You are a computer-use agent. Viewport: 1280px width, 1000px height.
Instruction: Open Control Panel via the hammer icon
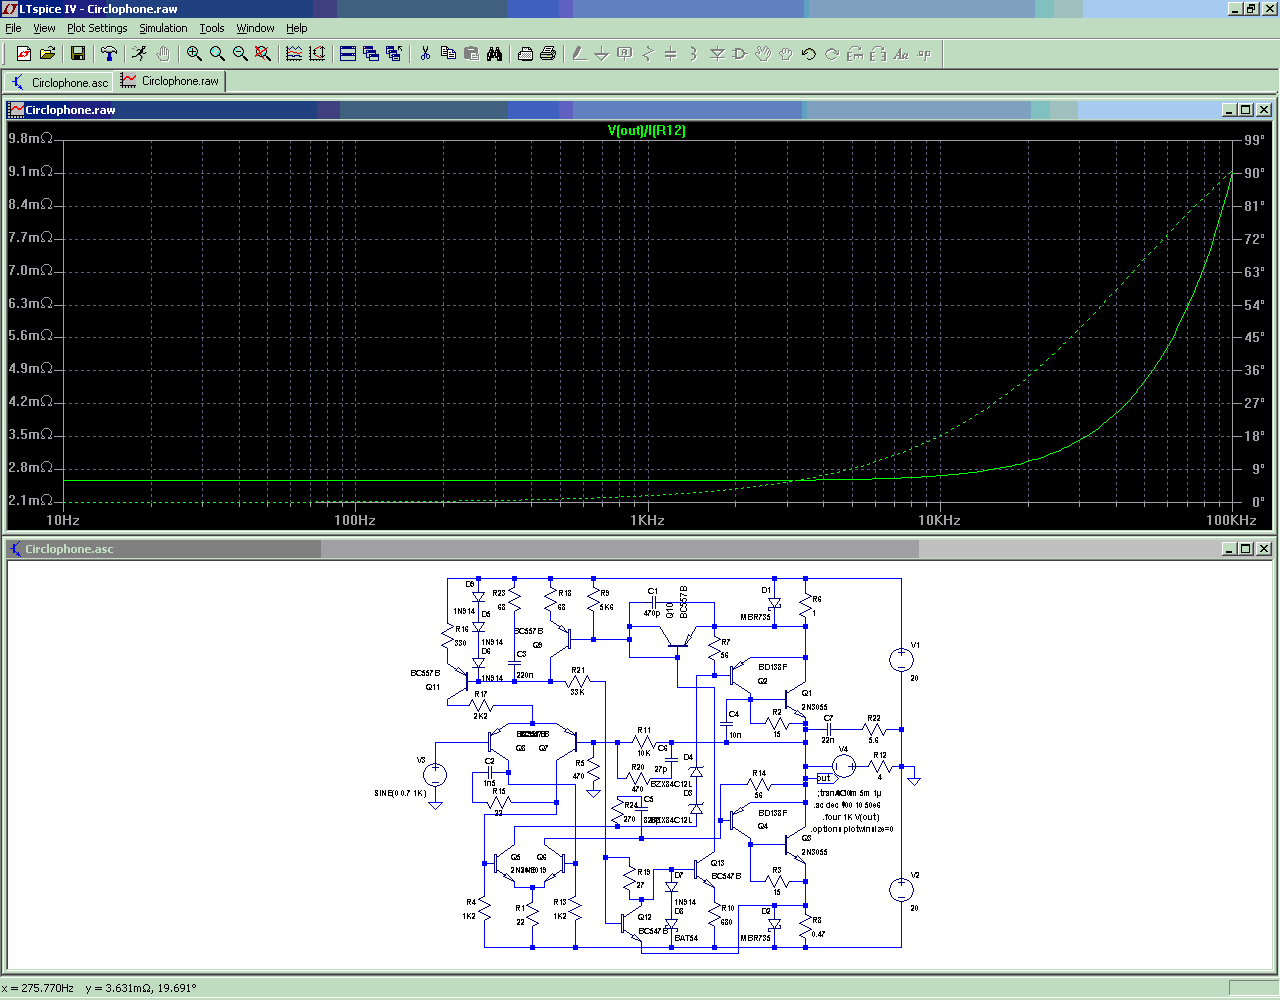point(109,54)
